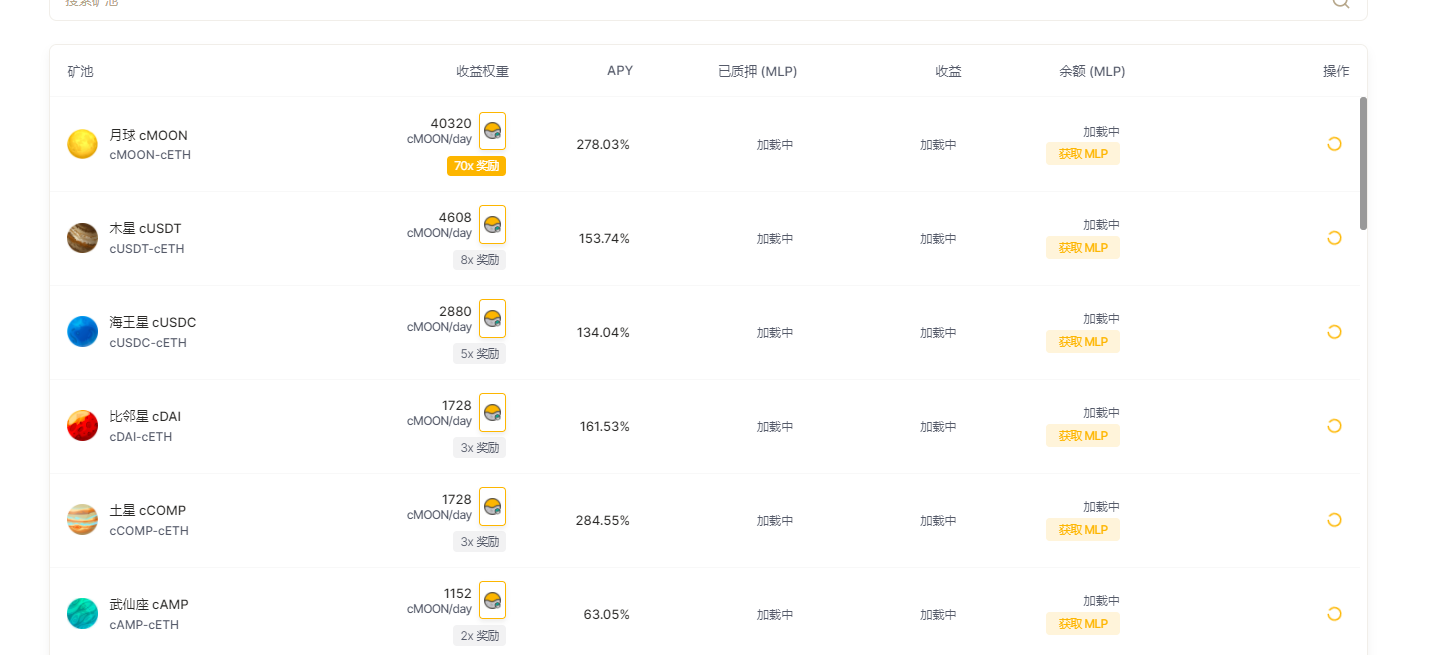Click the reward token icon beside 1152 cMOON/day
The image size is (1440, 655).
pyautogui.click(x=492, y=601)
